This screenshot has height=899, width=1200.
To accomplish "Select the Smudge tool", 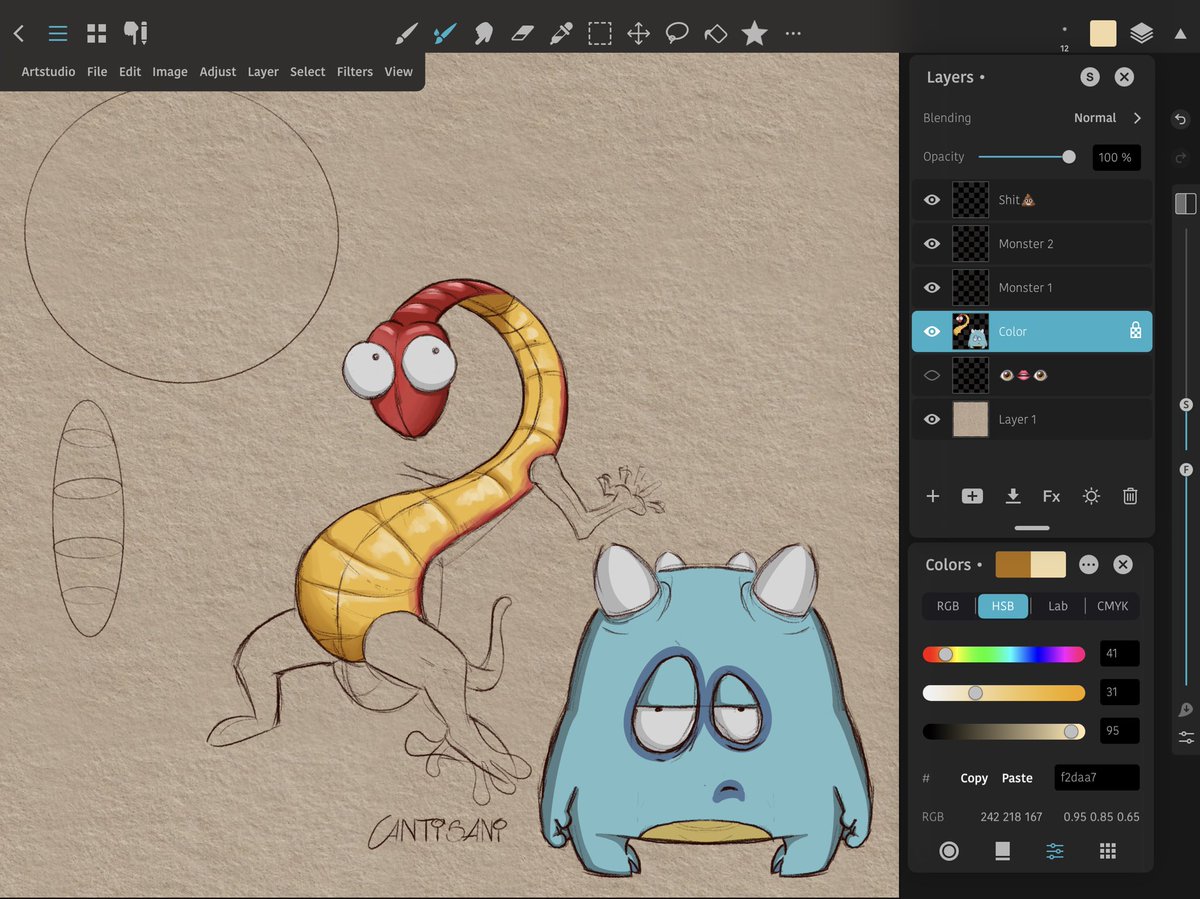I will tap(483, 34).
